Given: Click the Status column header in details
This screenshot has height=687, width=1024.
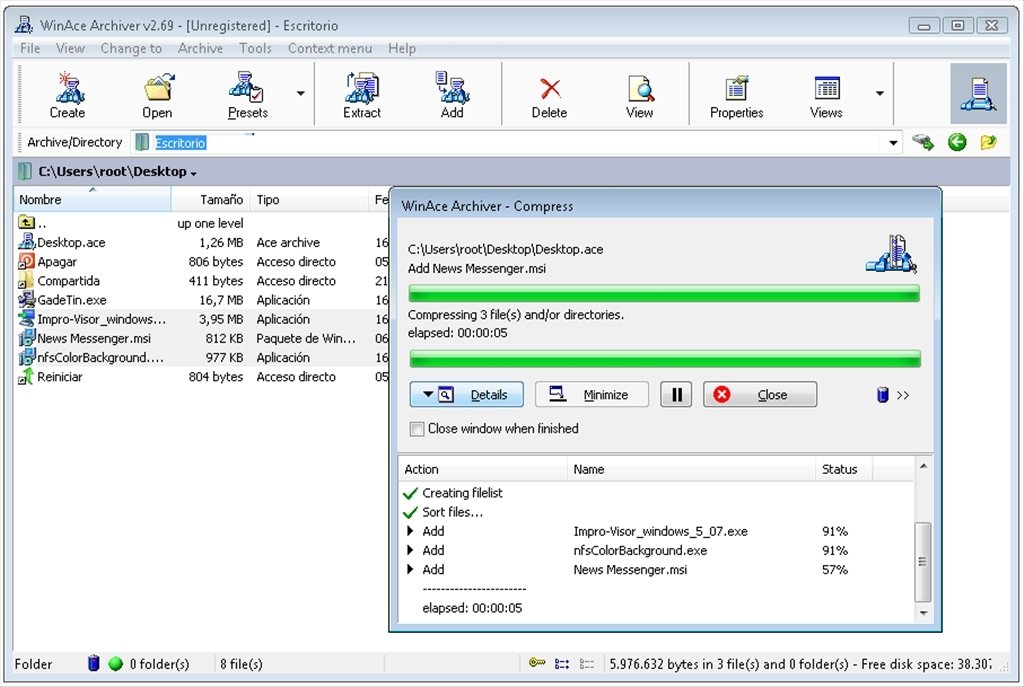Looking at the screenshot, I should click(x=844, y=469).
